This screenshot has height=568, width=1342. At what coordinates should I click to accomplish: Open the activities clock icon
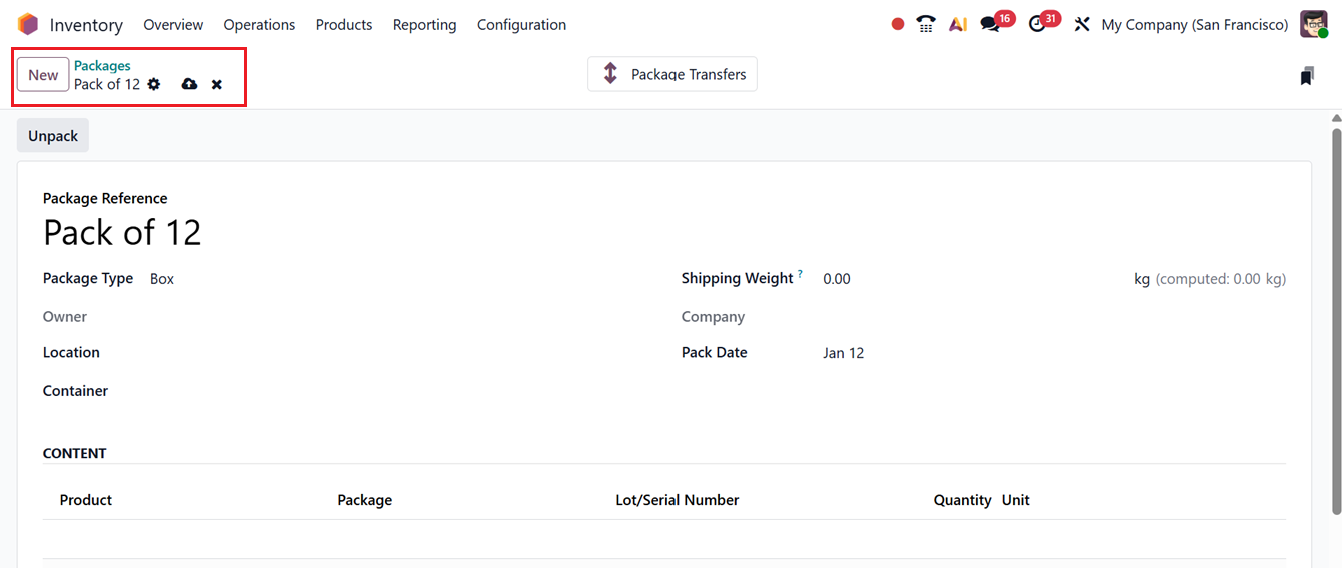point(1037,24)
